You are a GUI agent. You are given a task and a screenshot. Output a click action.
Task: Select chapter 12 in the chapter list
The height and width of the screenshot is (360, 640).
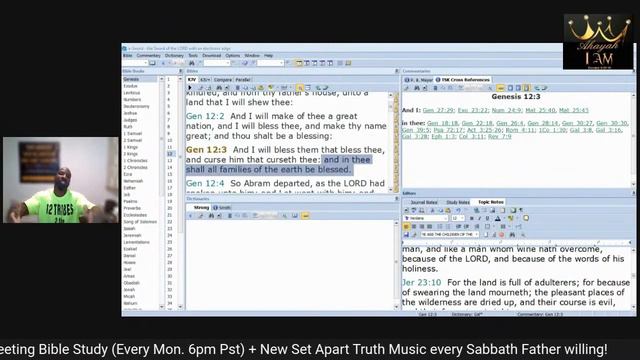tap(170, 154)
